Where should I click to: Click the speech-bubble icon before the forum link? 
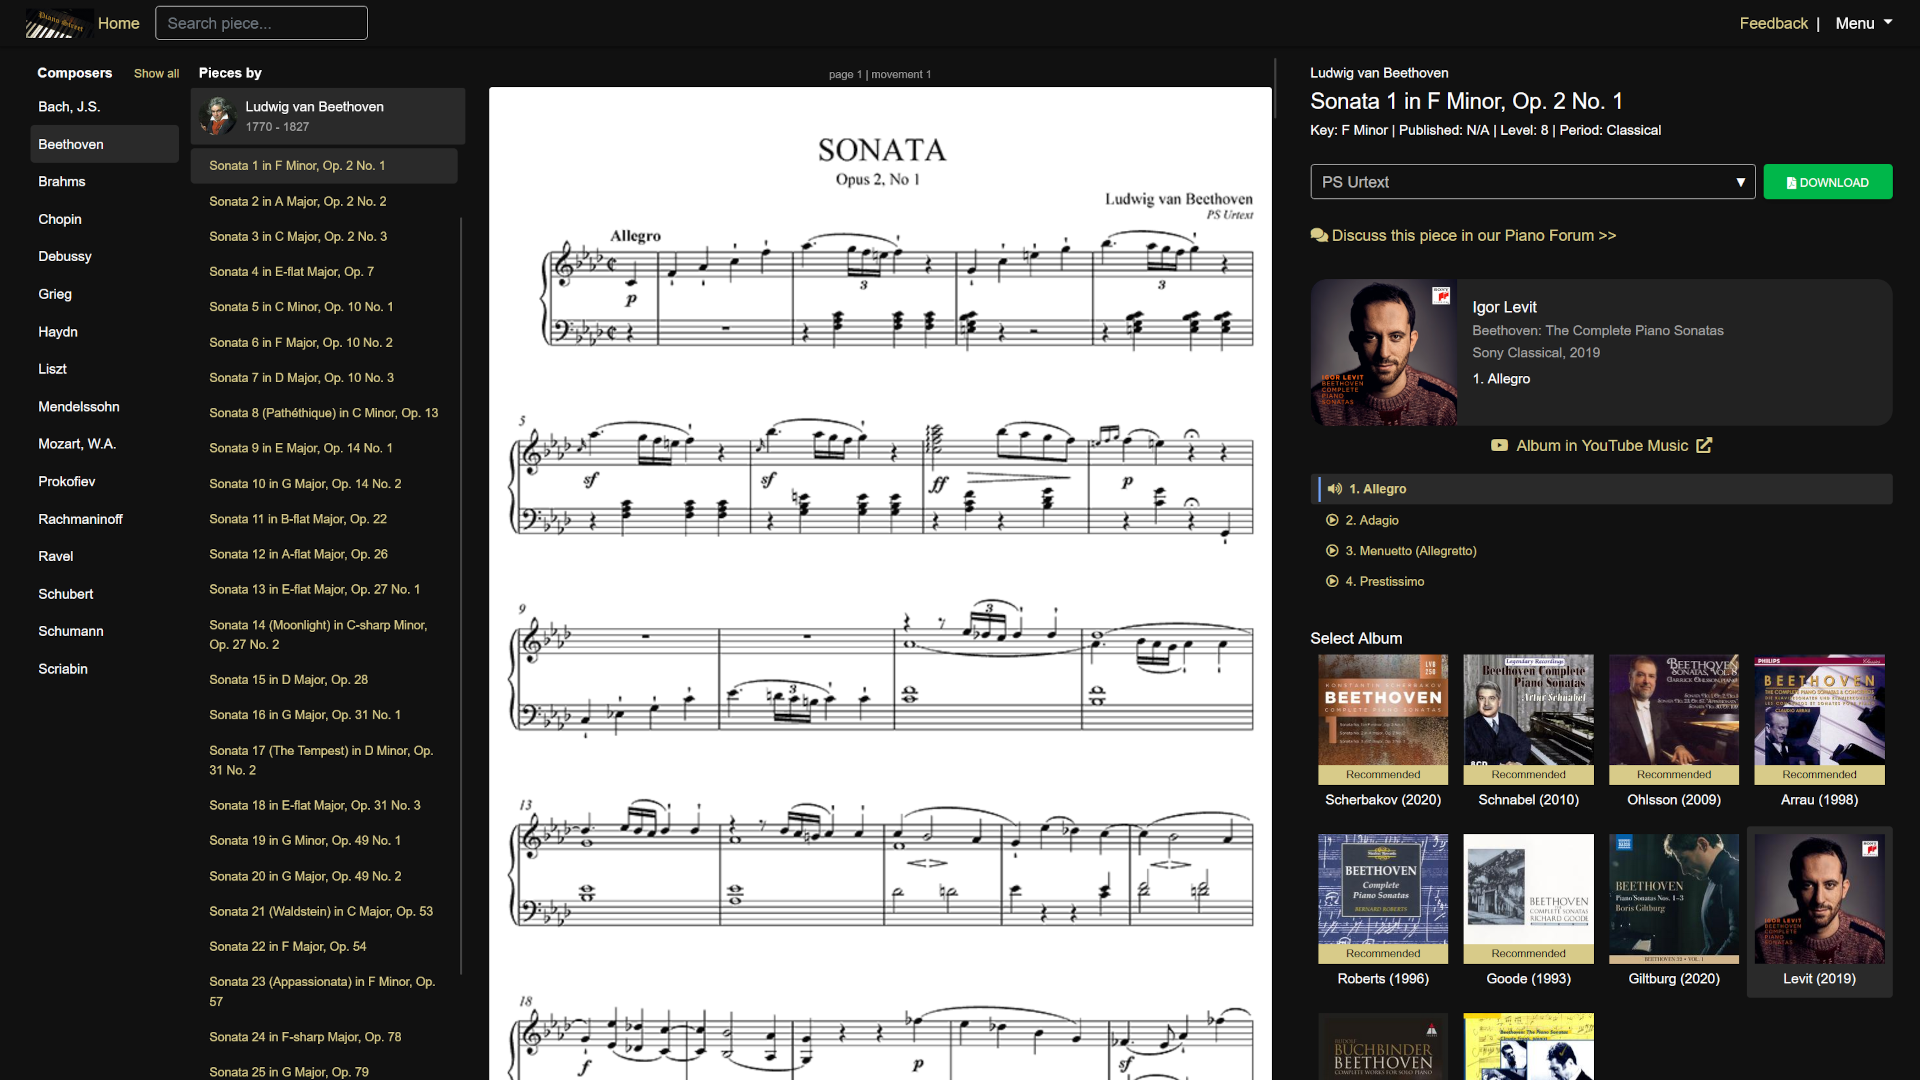pyautogui.click(x=1319, y=235)
